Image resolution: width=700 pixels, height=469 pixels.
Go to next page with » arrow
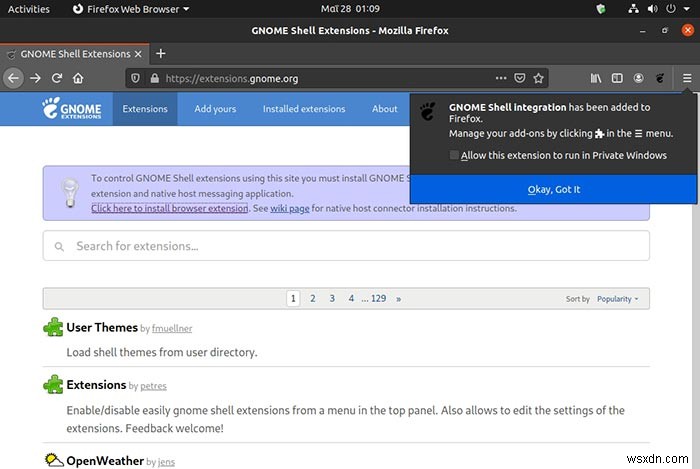399,299
